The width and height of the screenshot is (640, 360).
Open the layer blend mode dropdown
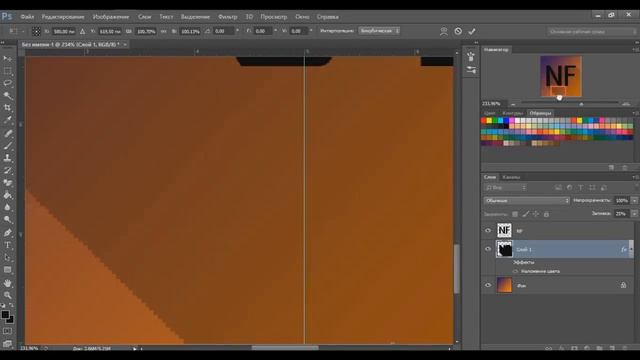527,200
